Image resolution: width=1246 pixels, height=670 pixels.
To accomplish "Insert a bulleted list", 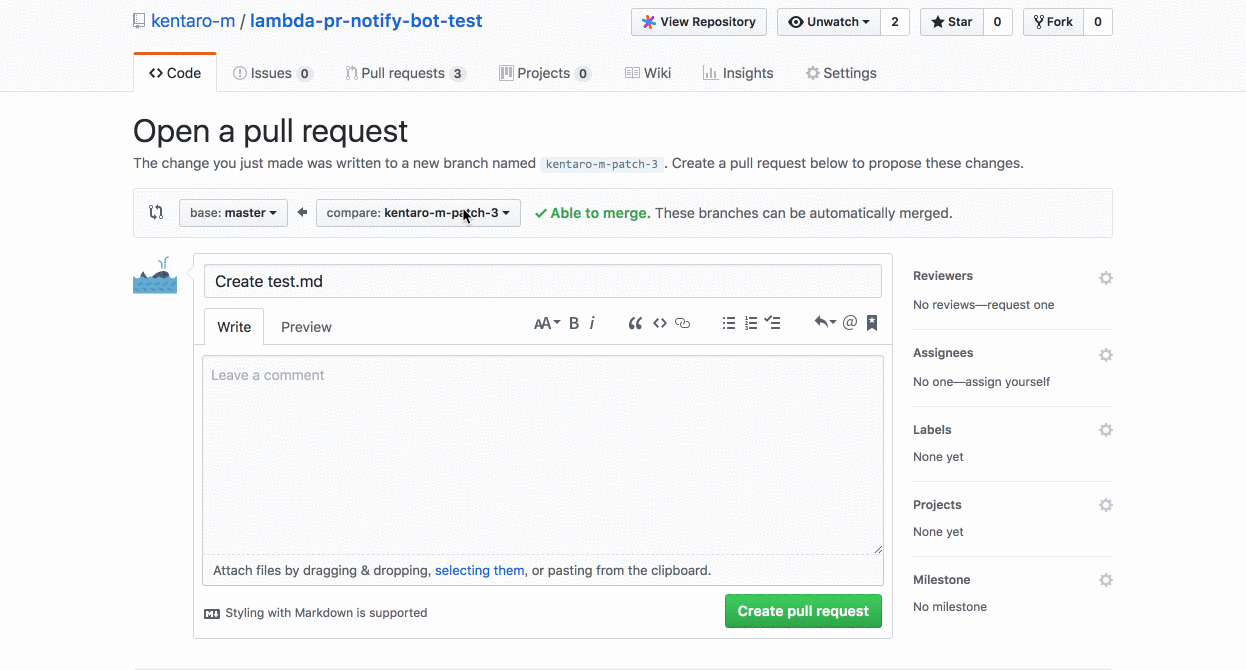I will [729, 323].
